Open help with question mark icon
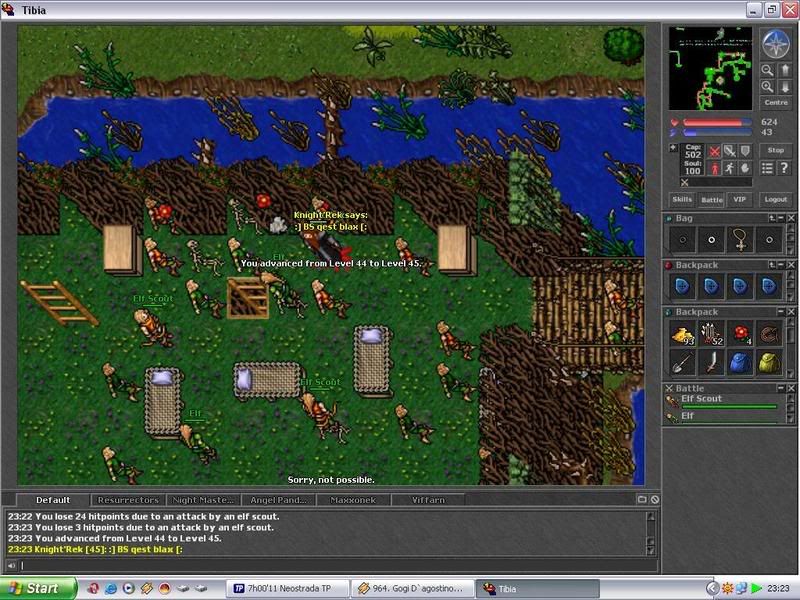 tap(785, 168)
